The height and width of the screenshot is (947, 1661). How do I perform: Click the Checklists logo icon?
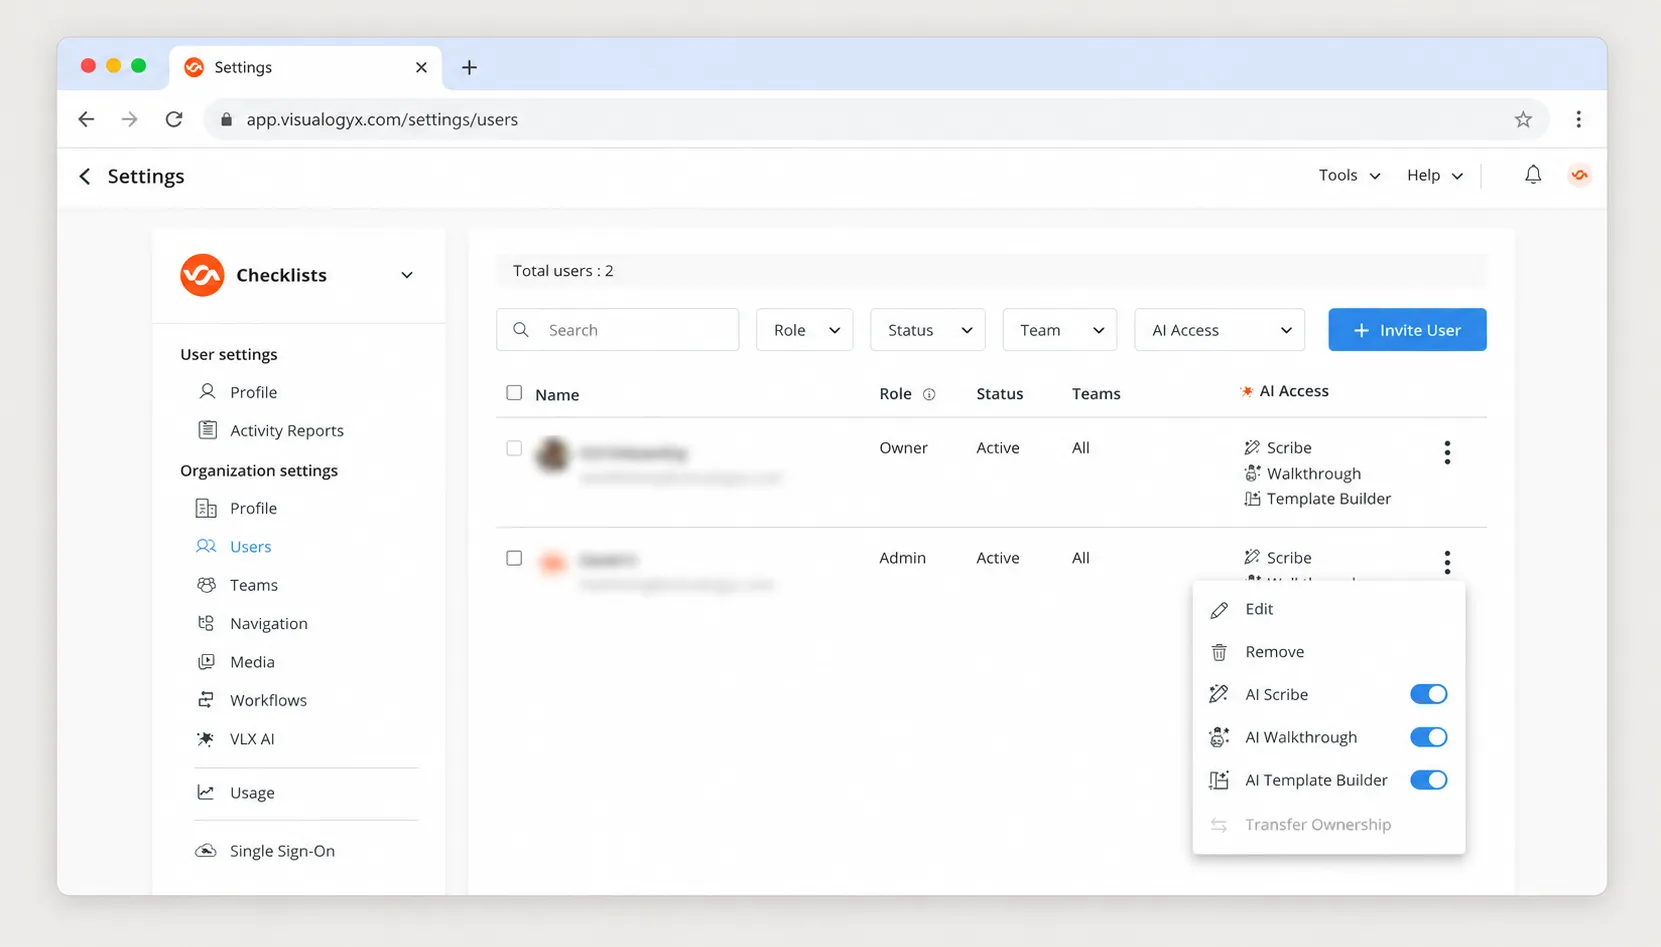pos(202,275)
